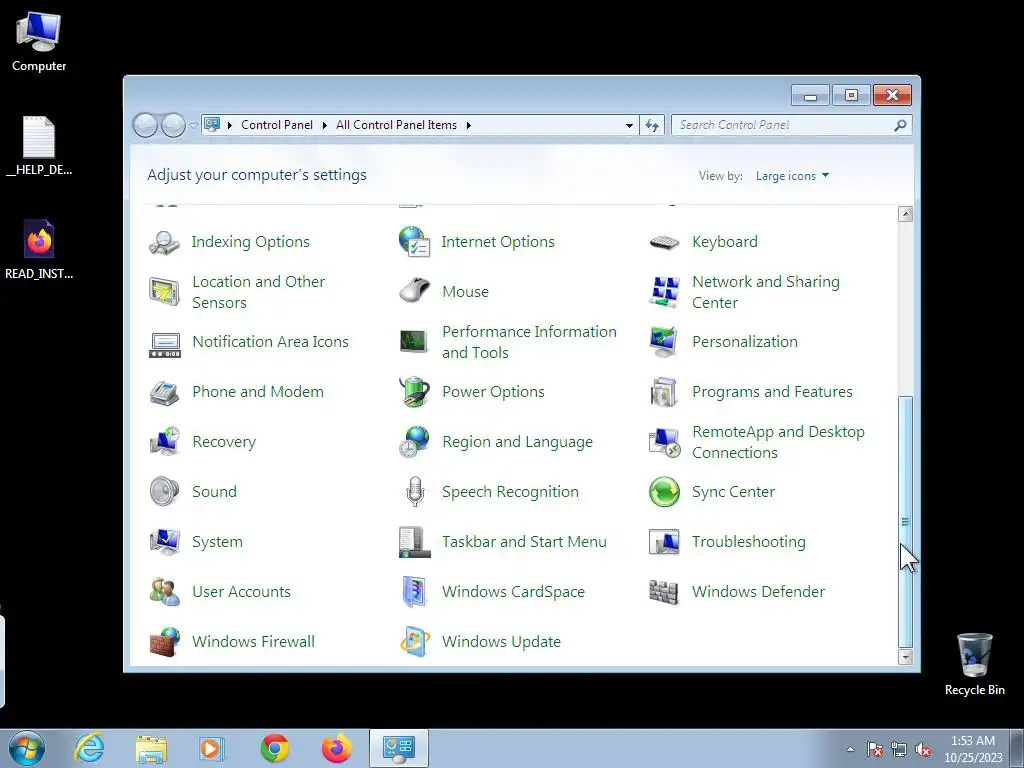Click the Windows Update text link

pyautogui.click(x=501, y=642)
